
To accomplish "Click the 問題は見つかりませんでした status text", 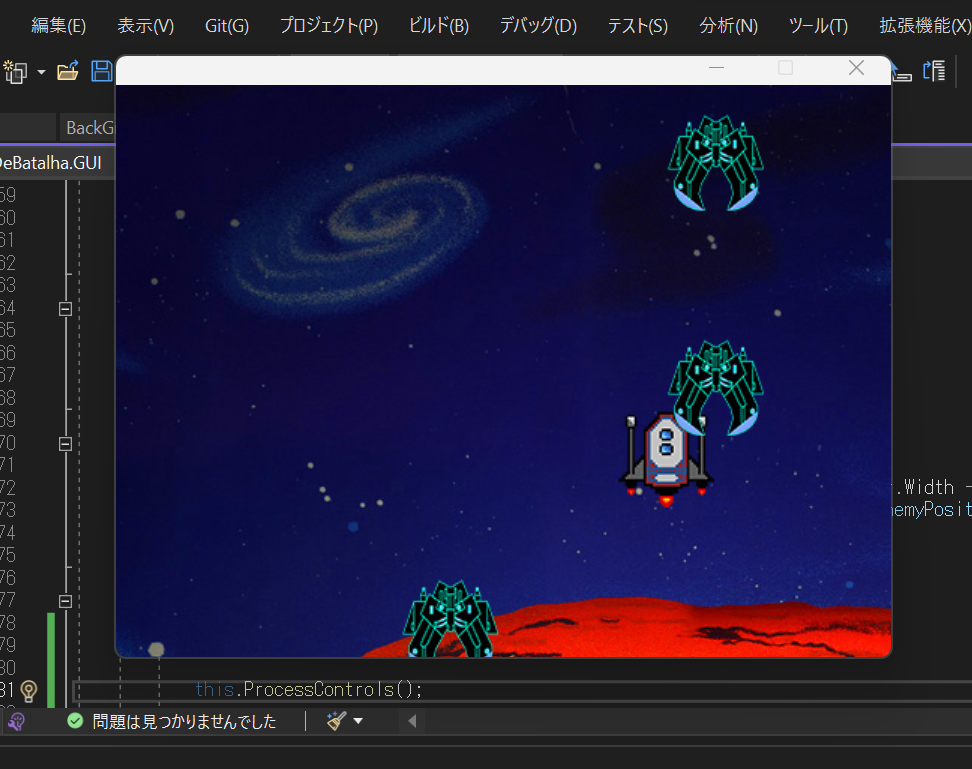I will coord(184,721).
